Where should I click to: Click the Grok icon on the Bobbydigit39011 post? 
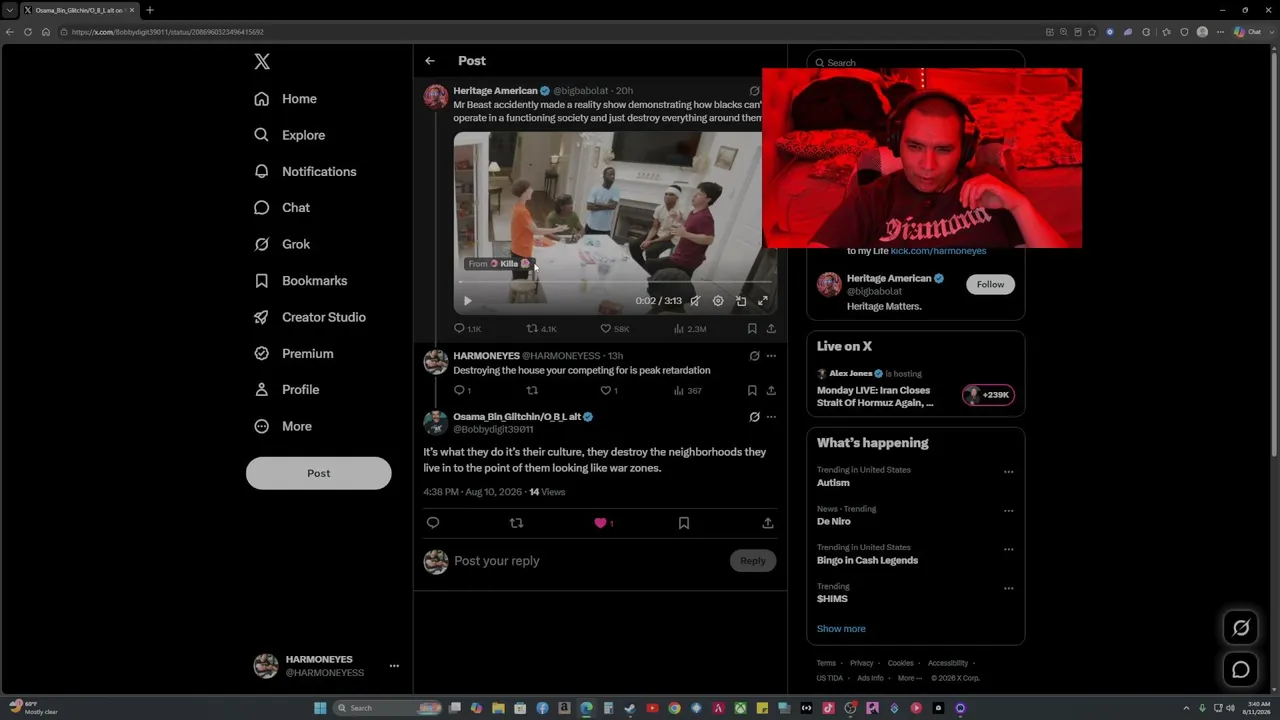(x=754, y=417)
